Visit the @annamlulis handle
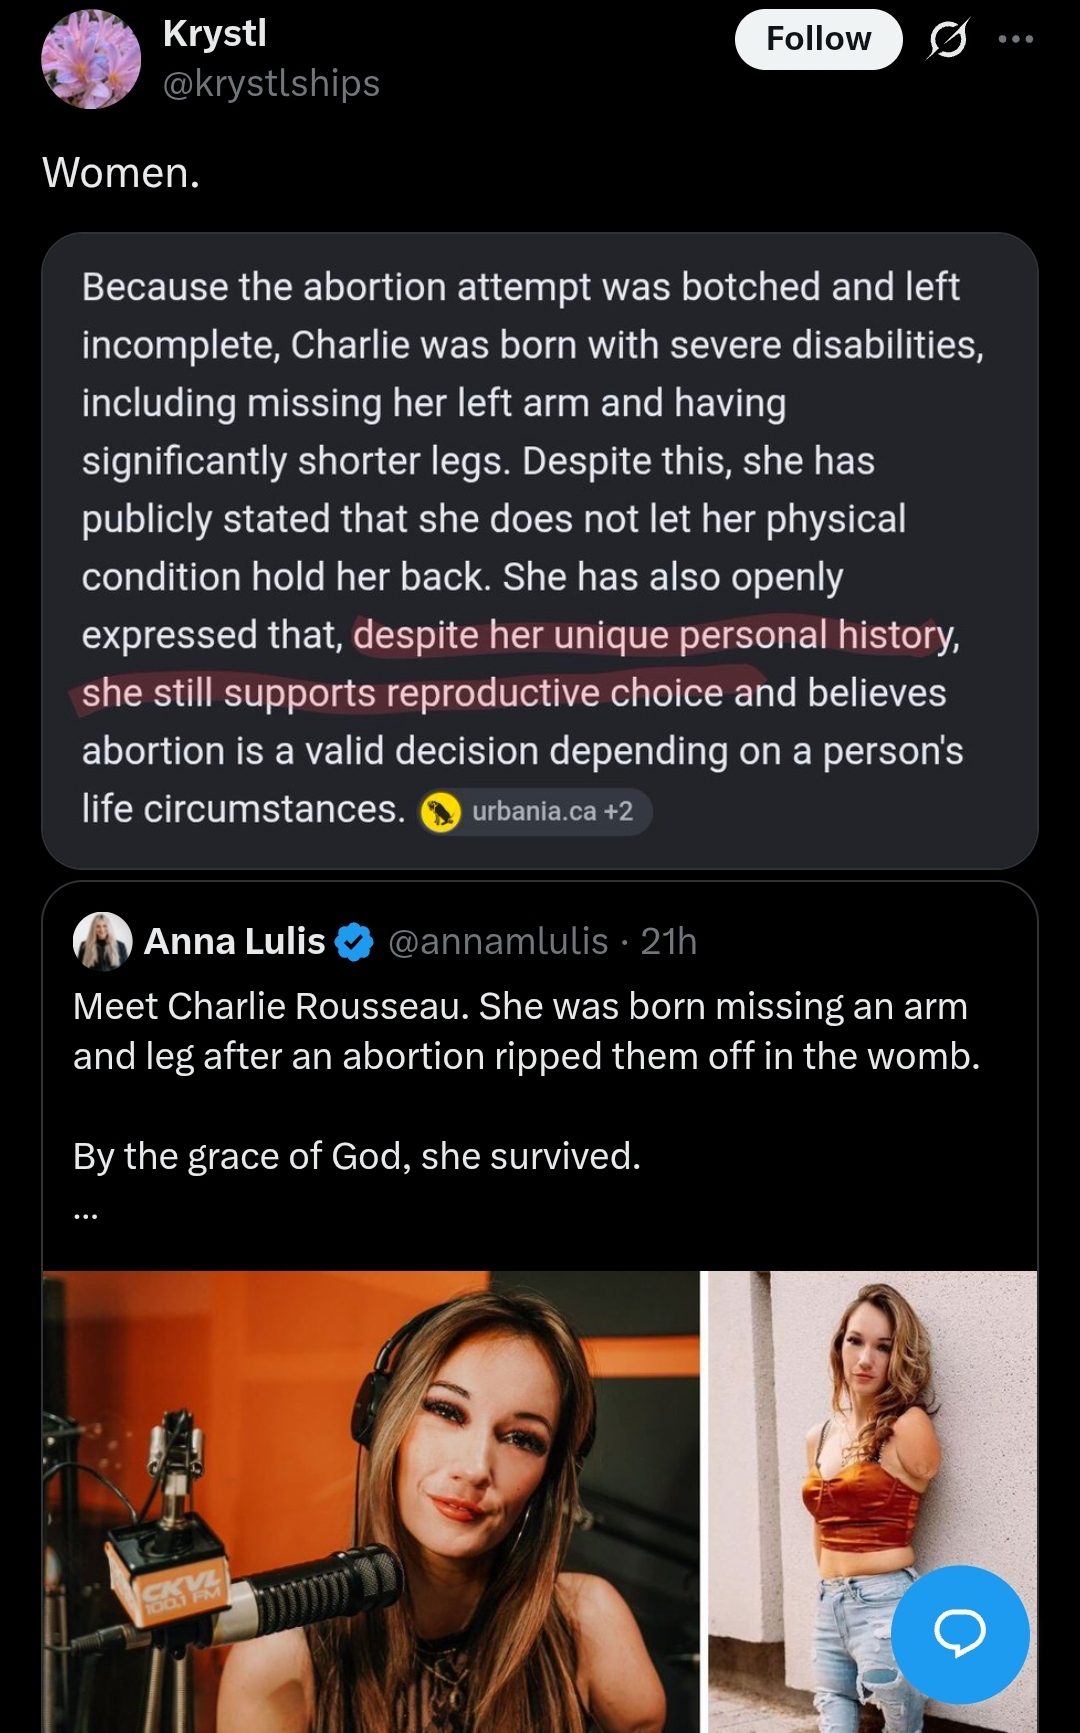Screen dimensions: 1080x1733 pos(498,941)
